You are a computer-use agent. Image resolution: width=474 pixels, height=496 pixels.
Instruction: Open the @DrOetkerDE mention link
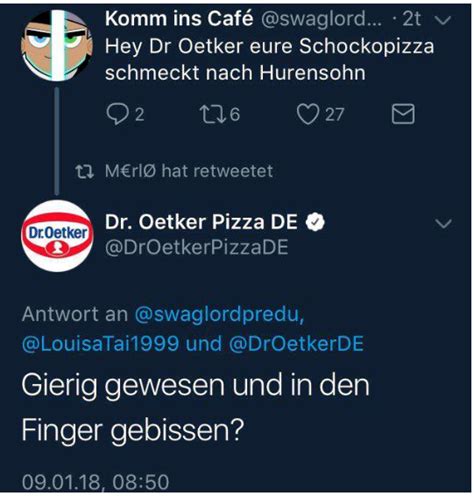pyautogui.click(x=296, y=344)
